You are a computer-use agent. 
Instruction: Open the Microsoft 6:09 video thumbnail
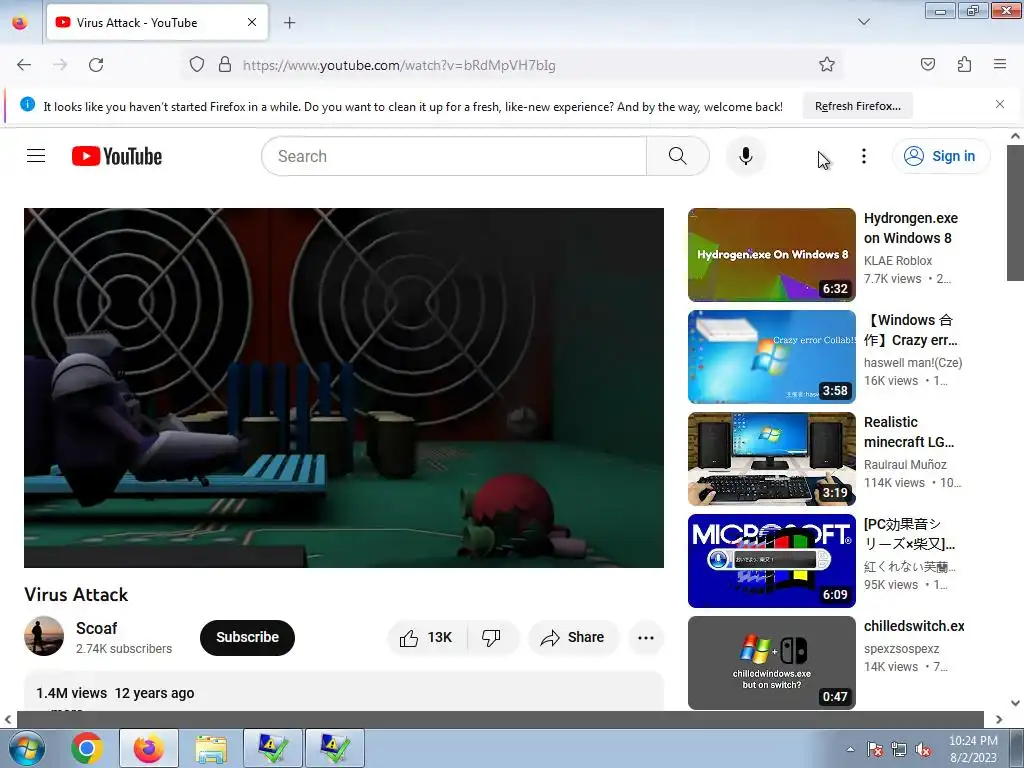pyautogui.click(x=772, y=560)
